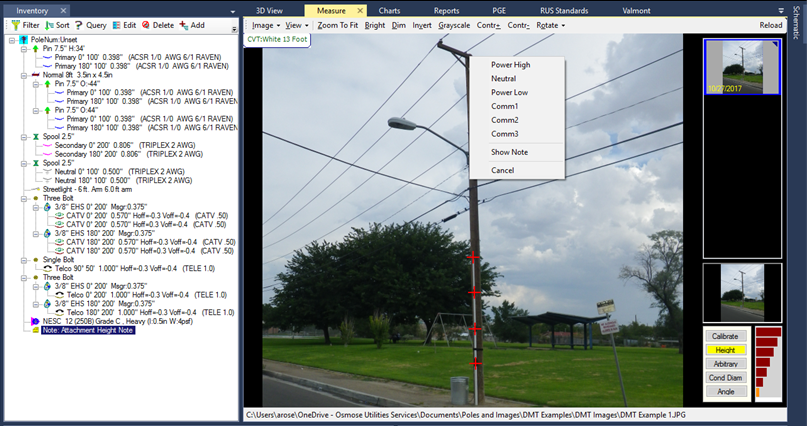Click the lower preview thumbnail
This screenshot has height=426, width=807.
click(x=742, y=292)
